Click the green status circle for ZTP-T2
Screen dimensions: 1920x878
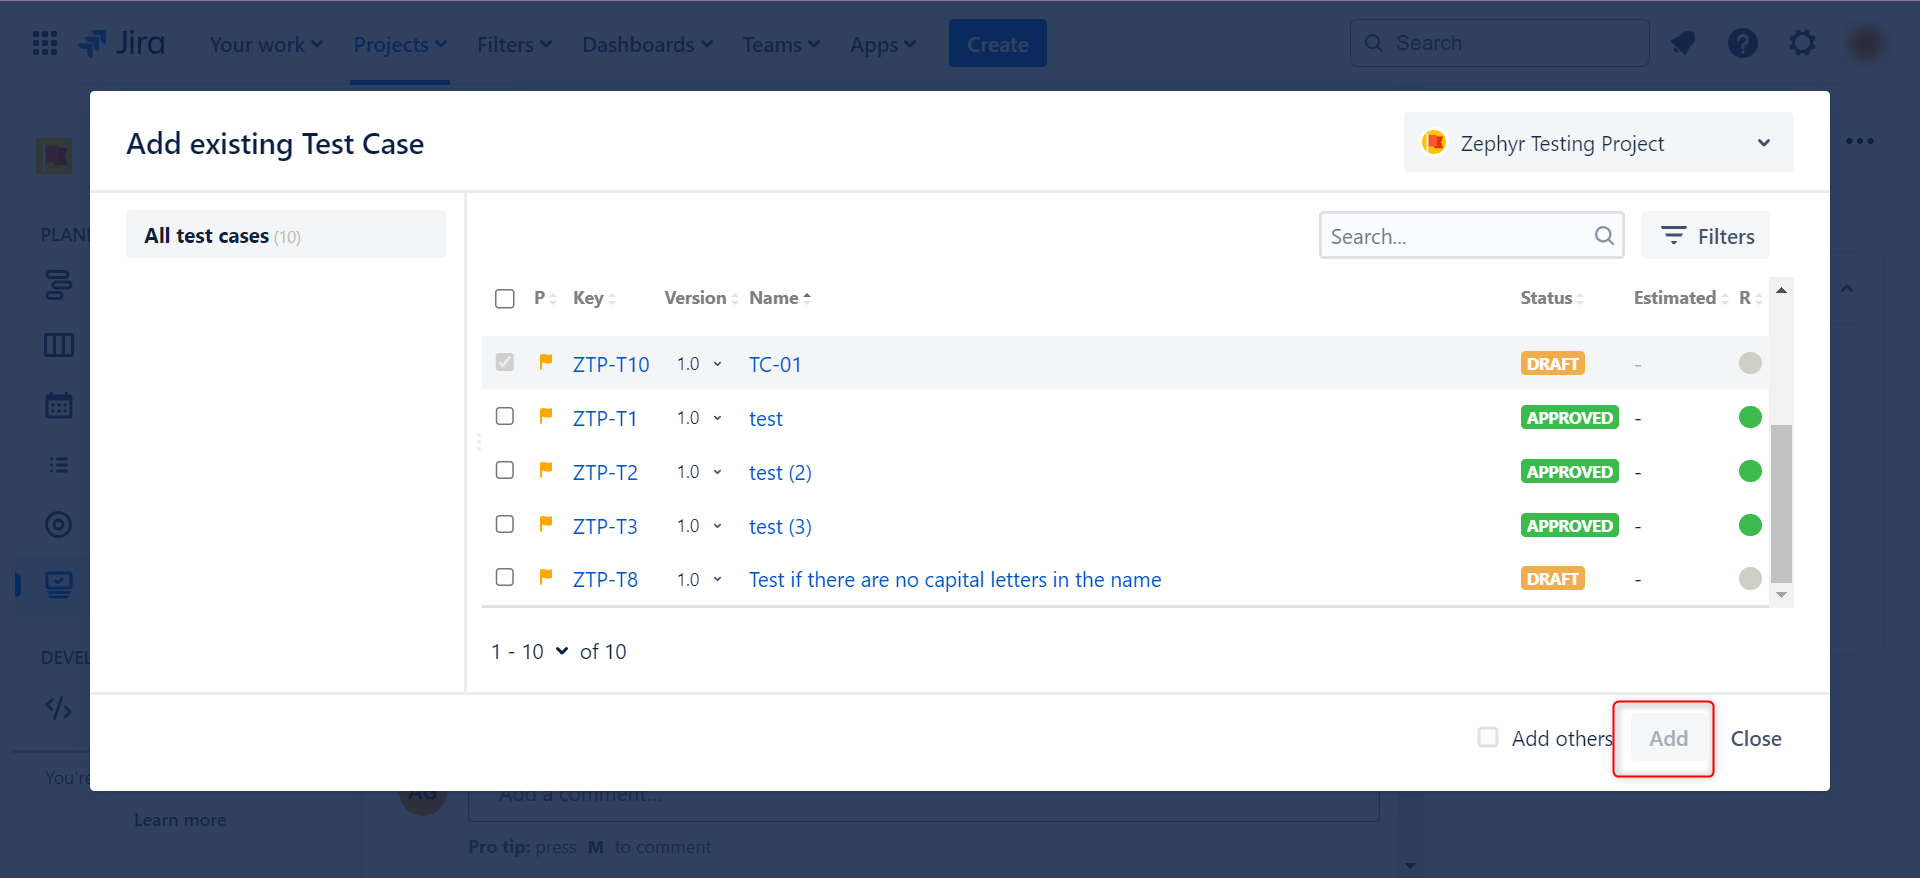1749,471
